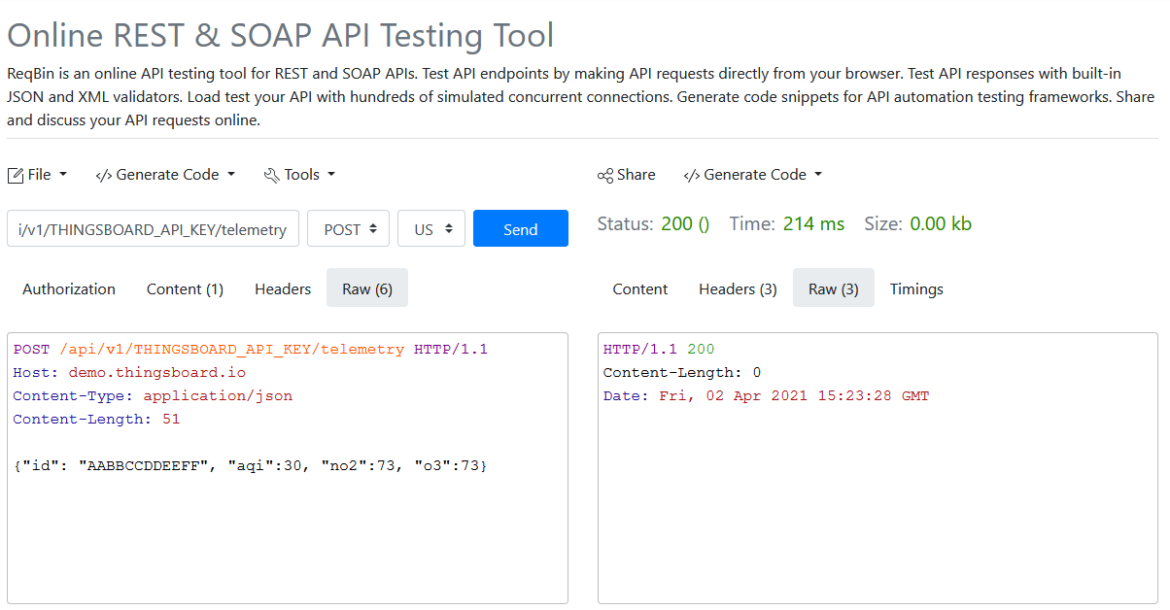
Task: Click inside the raw response text area
Action: 877,500
